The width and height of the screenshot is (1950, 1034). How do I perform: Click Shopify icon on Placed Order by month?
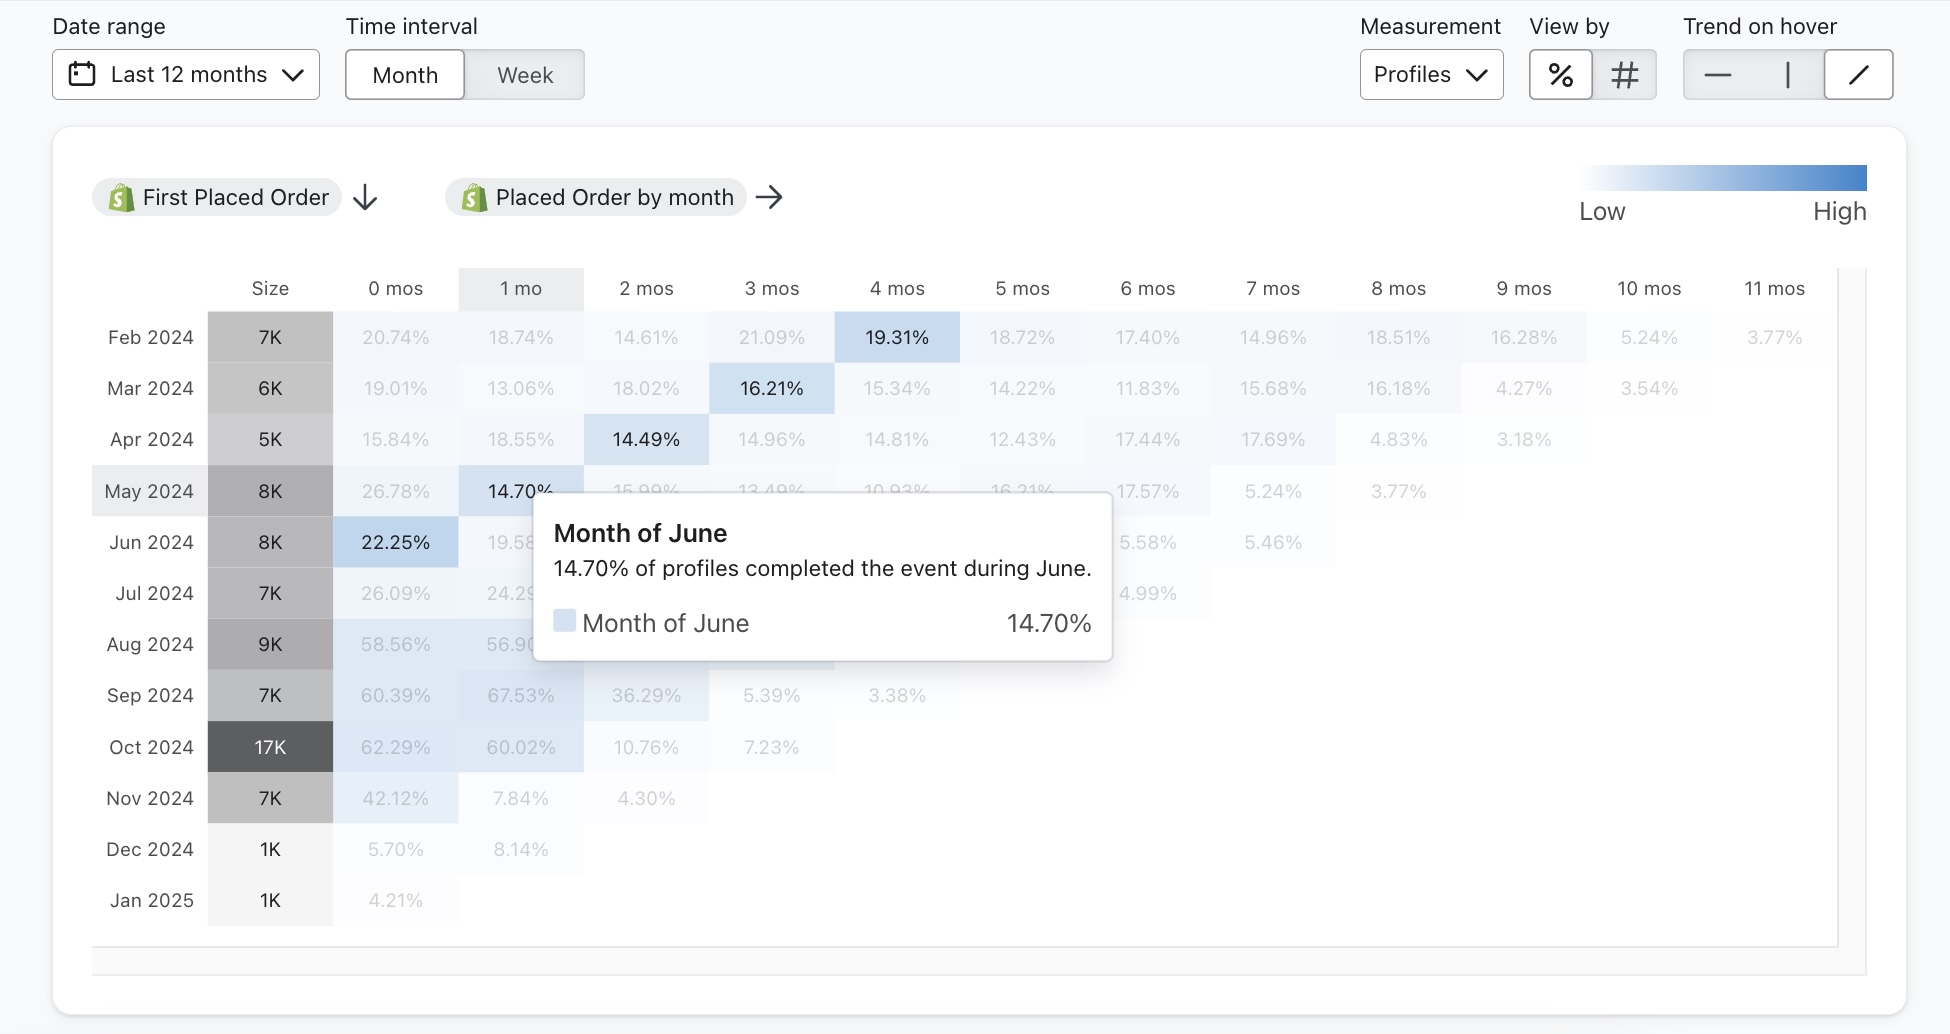click(474, 198)
